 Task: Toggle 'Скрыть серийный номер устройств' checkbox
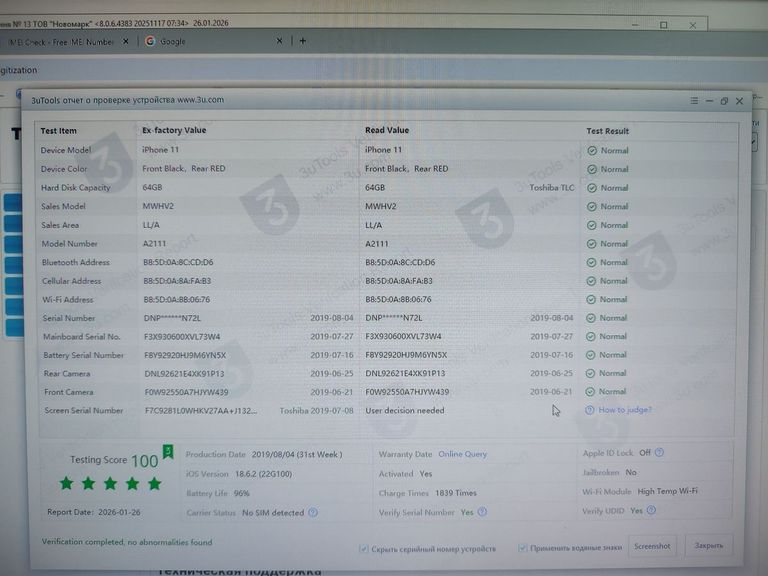363,548
